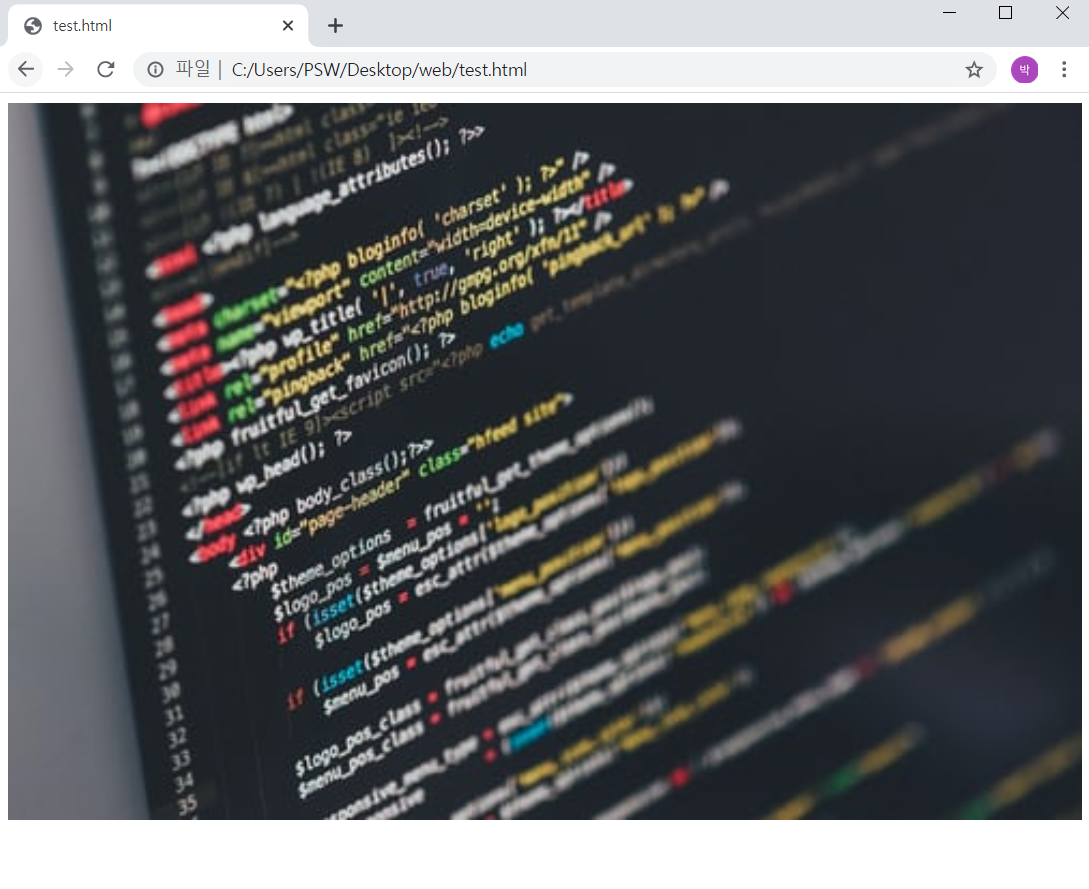Screen dimensions: 1089x889
Task: Click the globe favicon on test.html tab
Action: pyautogui.click(x=33, y=26)
